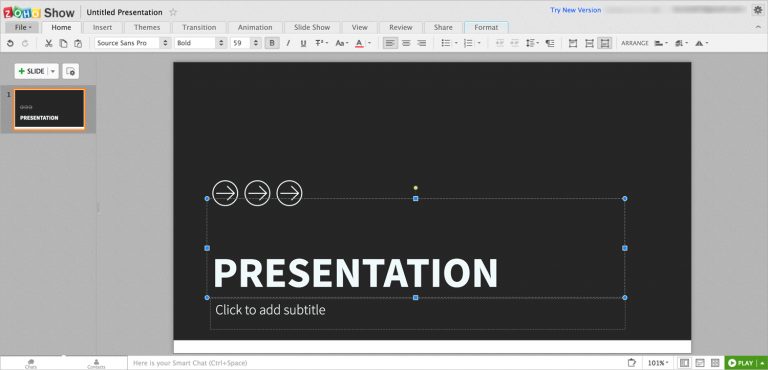The height and width of the screenshot is (370, 768).
Task: Apply numbered list
Action: [x=468, y=43]
